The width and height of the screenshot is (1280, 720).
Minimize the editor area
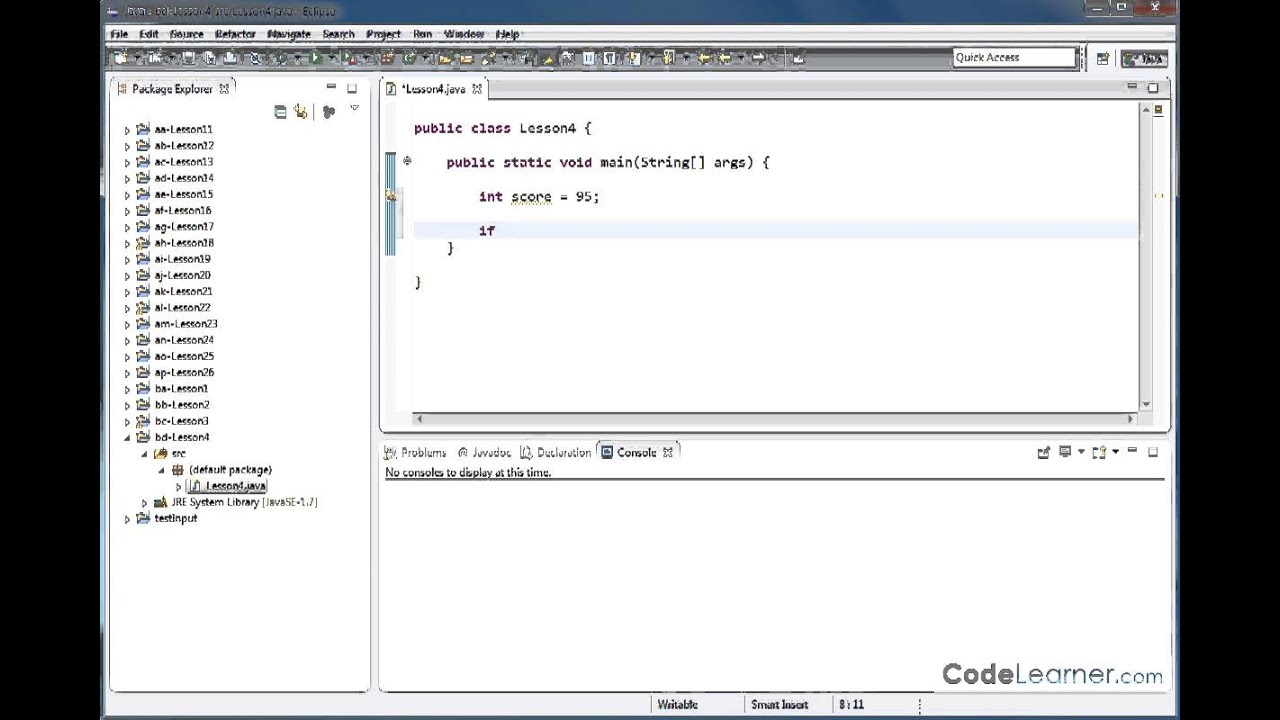coord(1132,87)
